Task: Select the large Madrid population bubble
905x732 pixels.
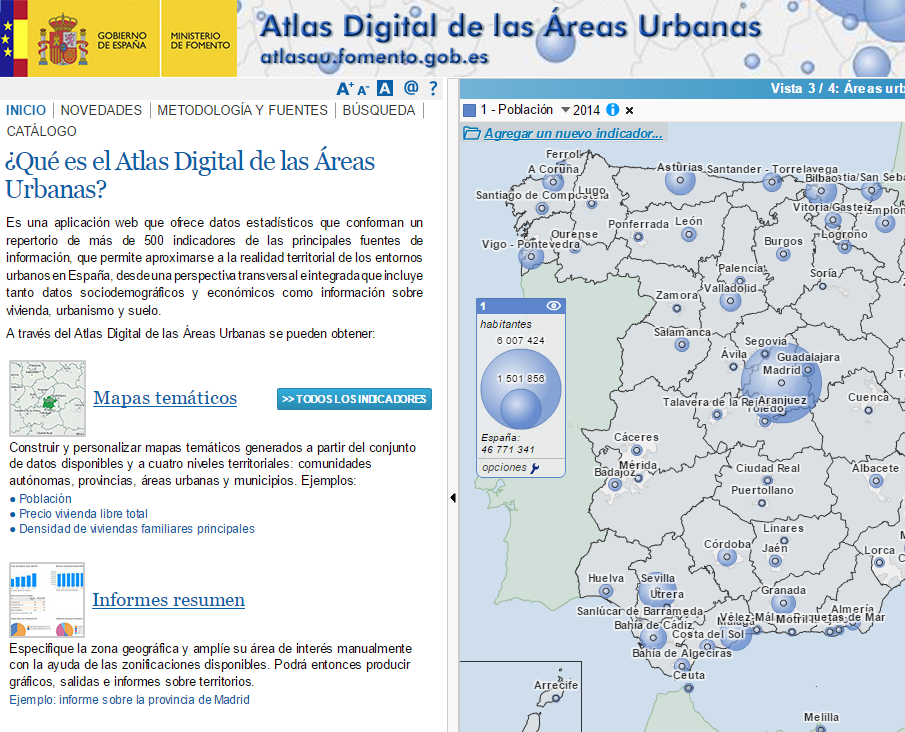Action: pyautogui.click(x=781, y=383)
